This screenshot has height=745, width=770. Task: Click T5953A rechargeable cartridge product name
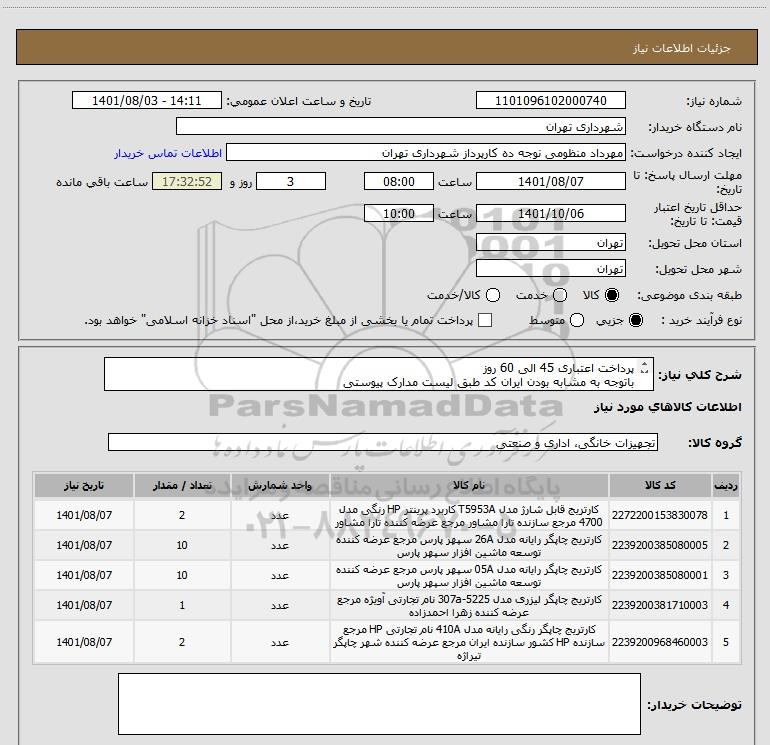click(469, 516)
